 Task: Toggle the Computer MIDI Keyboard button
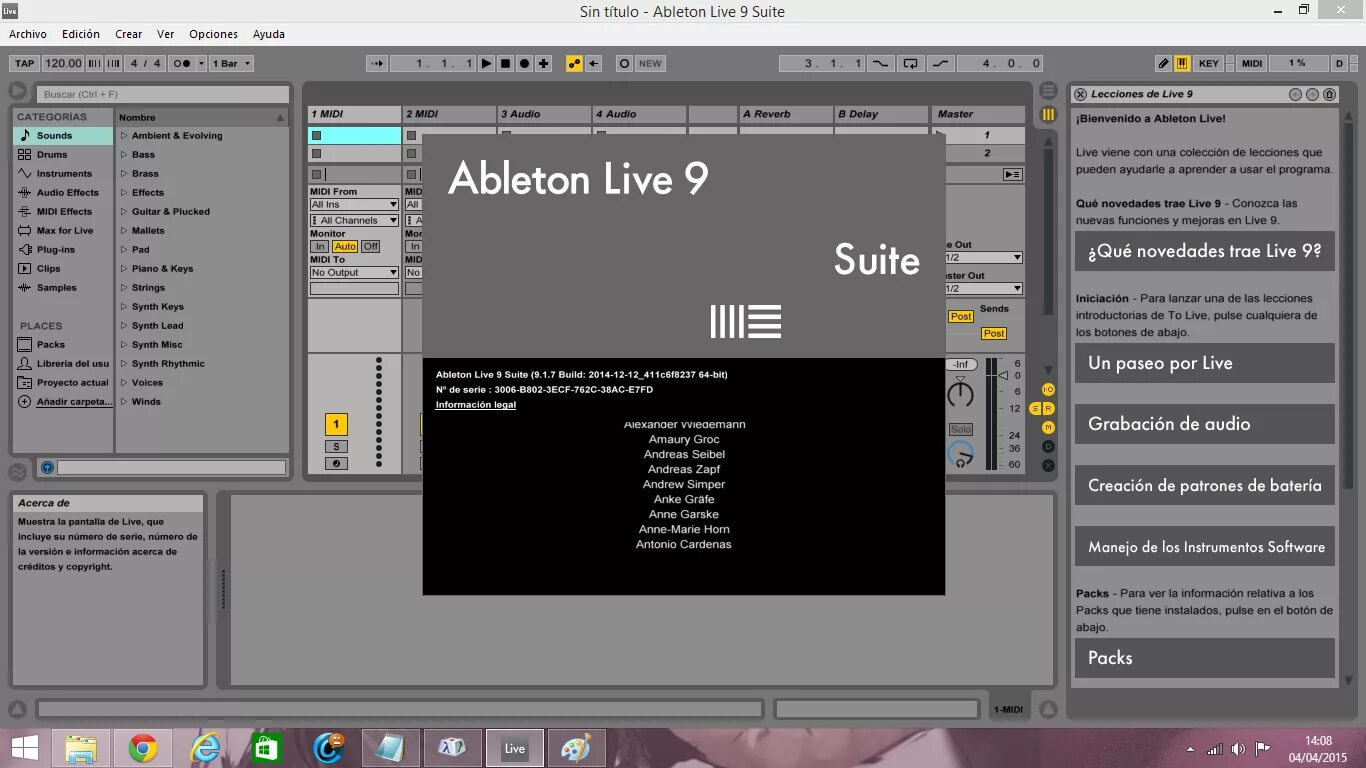pyautogui.click(x=1182, y=63)
